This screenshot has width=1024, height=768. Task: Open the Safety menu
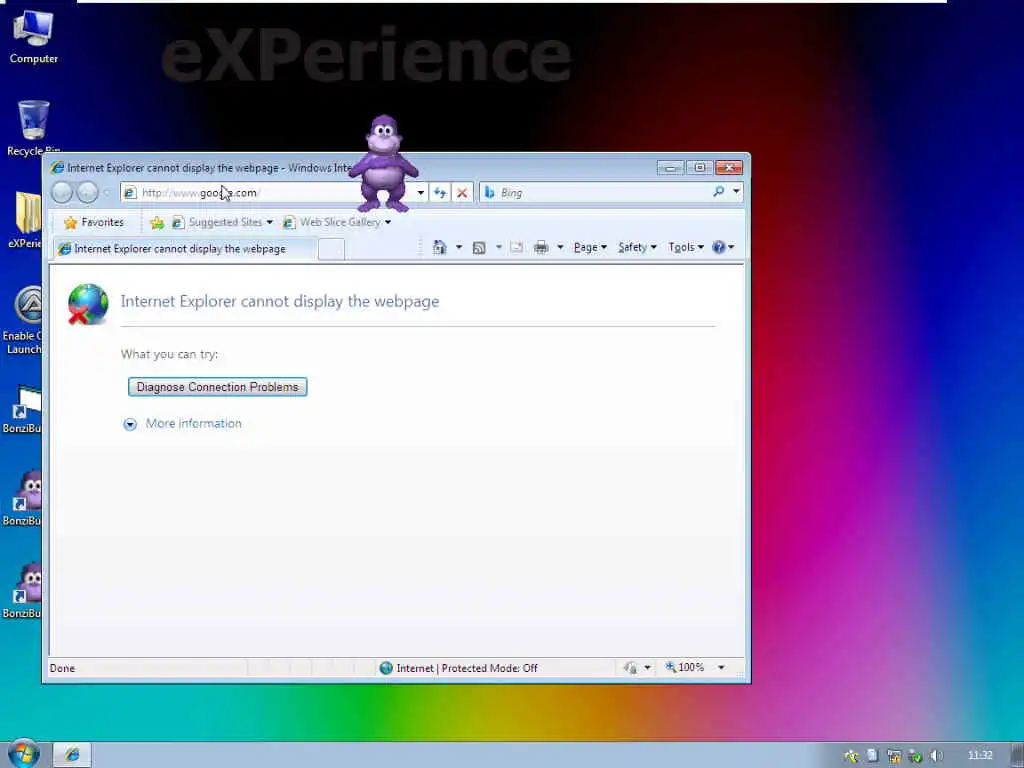pos(637,248)
